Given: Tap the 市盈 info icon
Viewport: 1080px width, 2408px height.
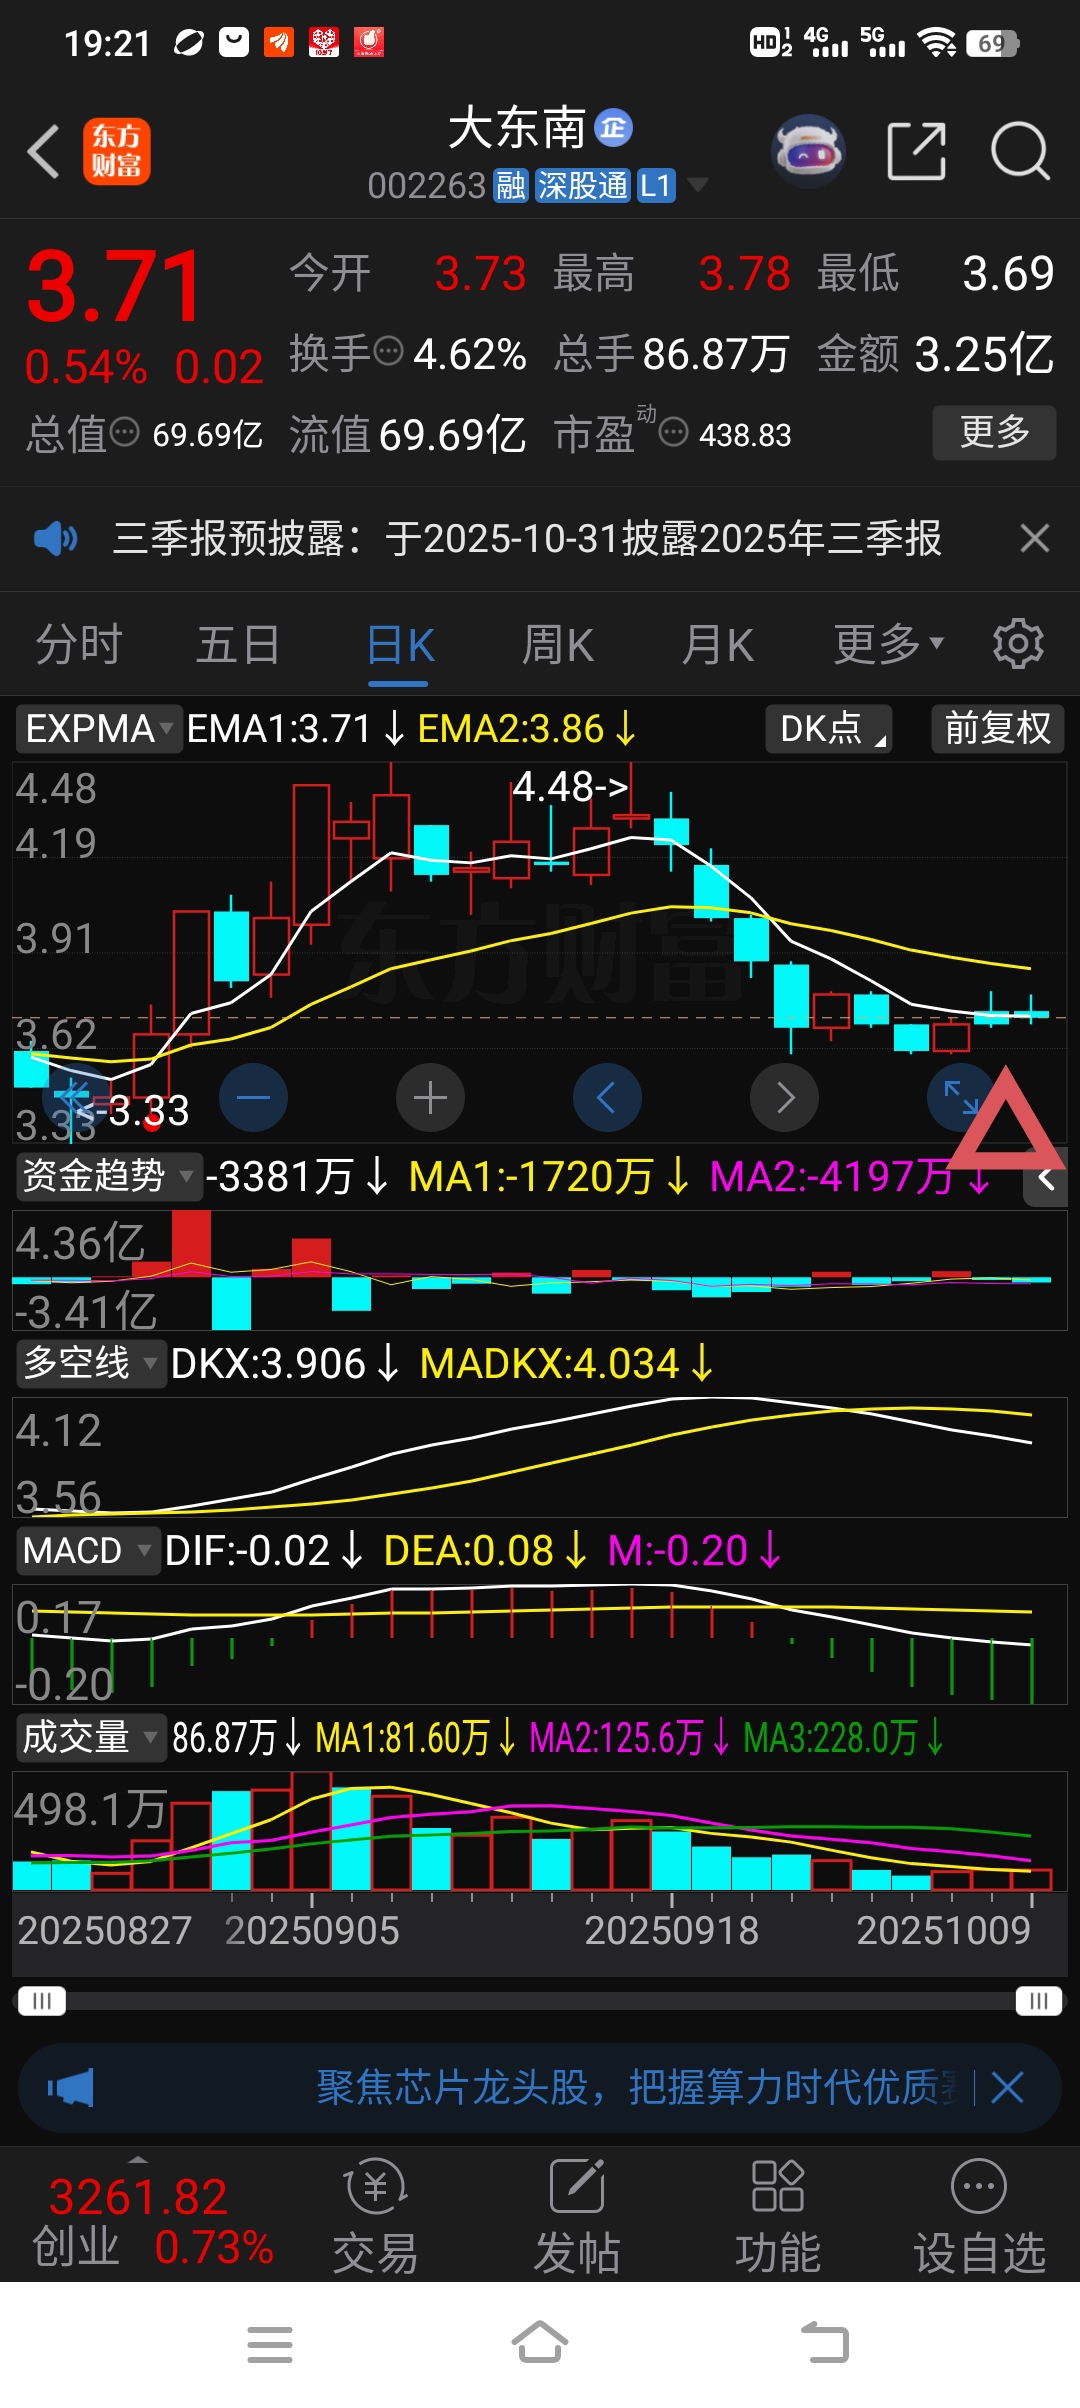Looking at the screenshot, I should (x=674, y=432).
